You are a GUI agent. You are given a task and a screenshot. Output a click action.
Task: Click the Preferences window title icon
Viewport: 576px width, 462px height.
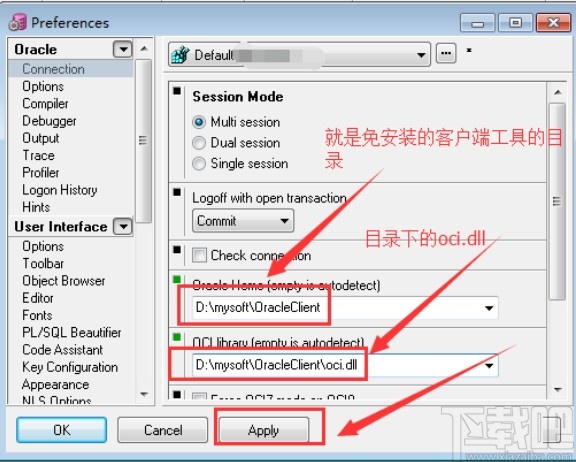coord(18,22)
